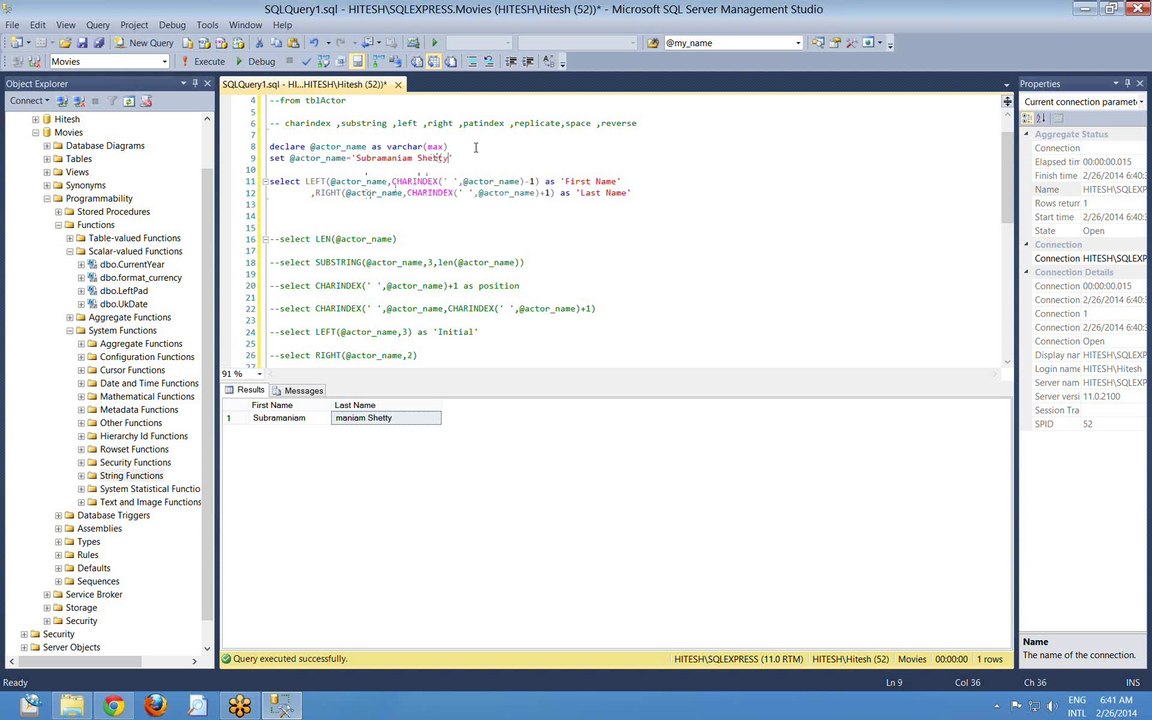
Task: Open the Query menu
Action: (98, 25)
